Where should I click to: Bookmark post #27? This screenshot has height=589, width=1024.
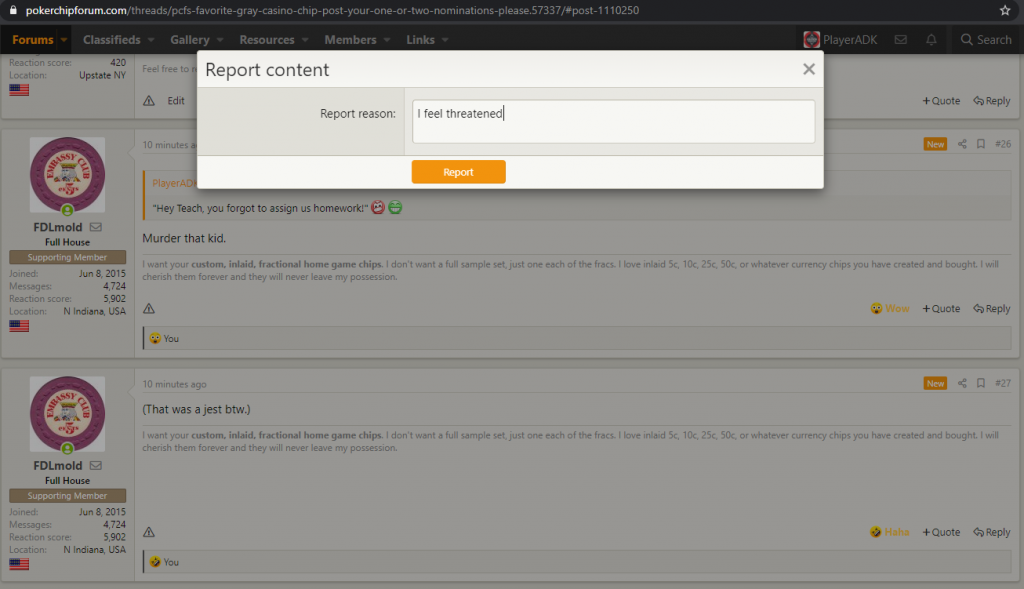pyautogui.click(x=980, y=383)
